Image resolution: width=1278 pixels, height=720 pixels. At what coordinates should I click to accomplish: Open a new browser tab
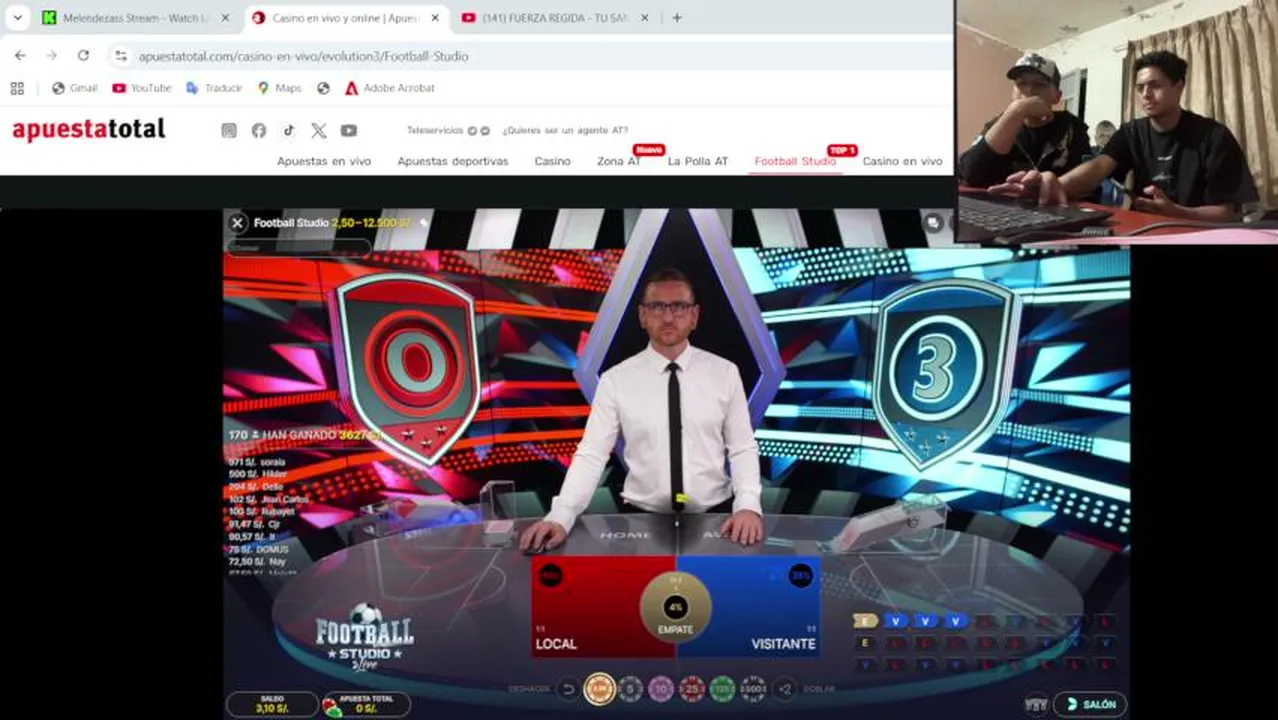[677, 18]
